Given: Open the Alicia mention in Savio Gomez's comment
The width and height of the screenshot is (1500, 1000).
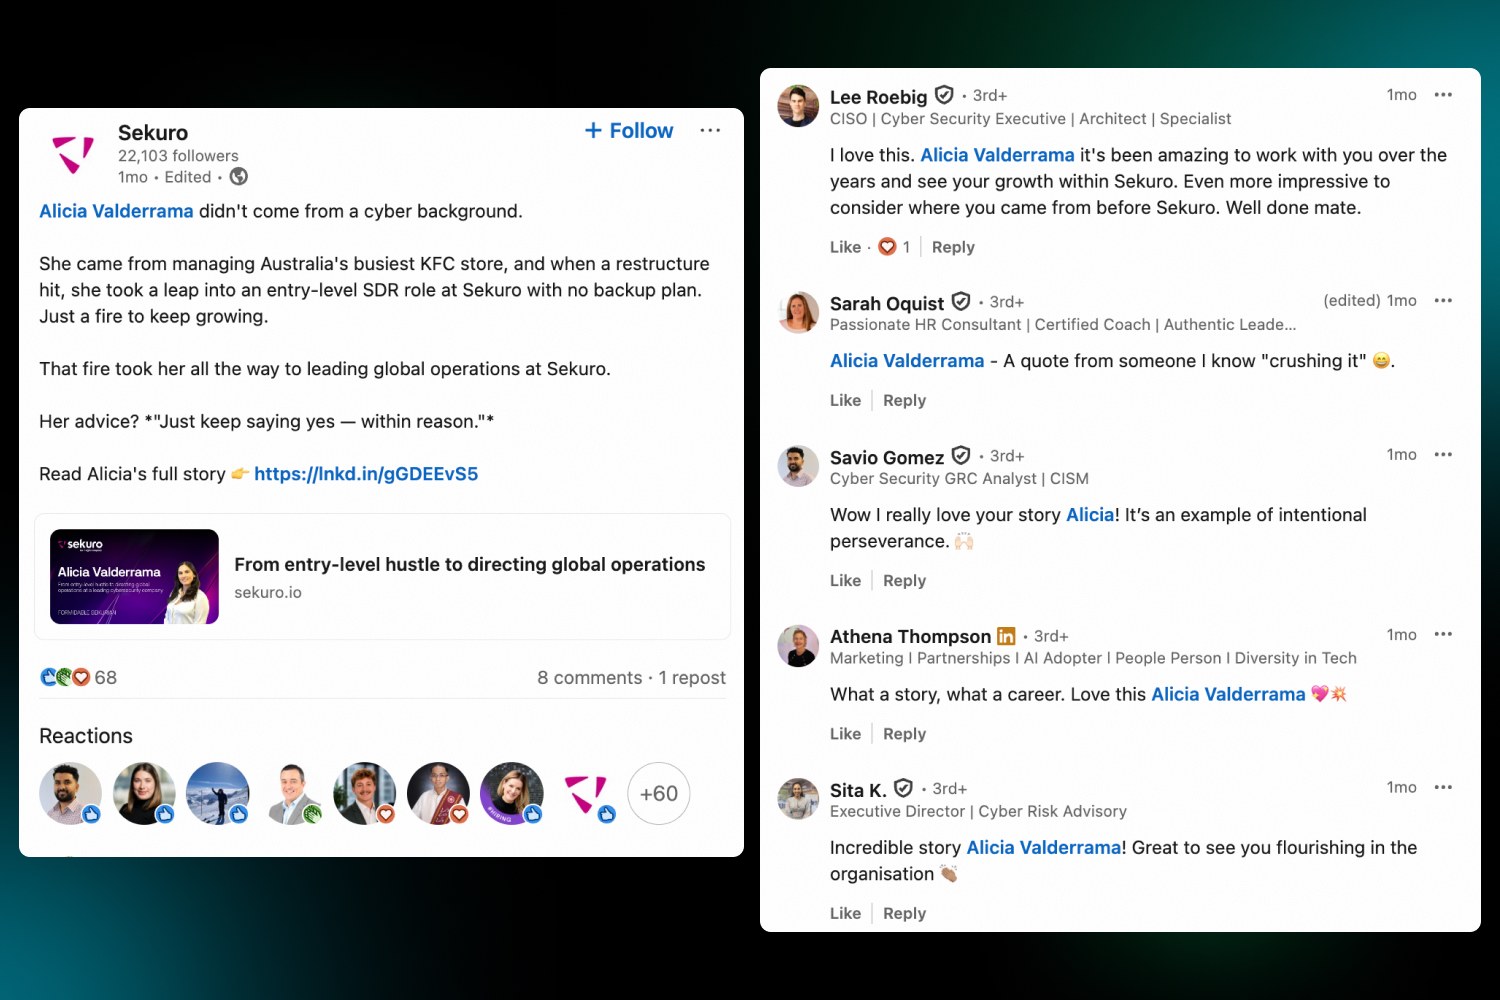Looking at the screenshot, I should (x=1090, y=515).
